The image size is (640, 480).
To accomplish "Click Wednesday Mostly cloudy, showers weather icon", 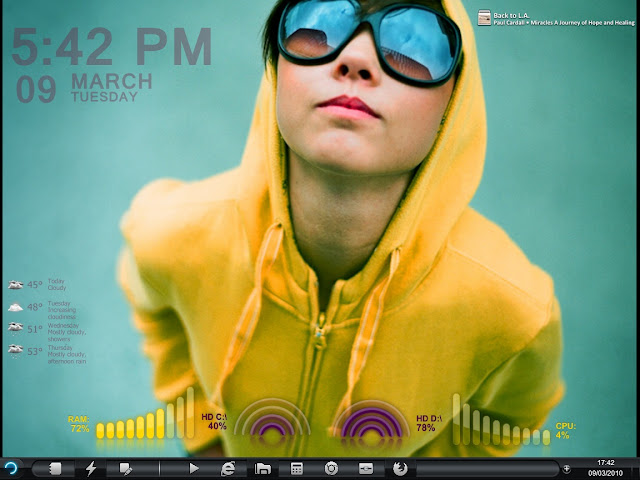I will coord(16,328).
